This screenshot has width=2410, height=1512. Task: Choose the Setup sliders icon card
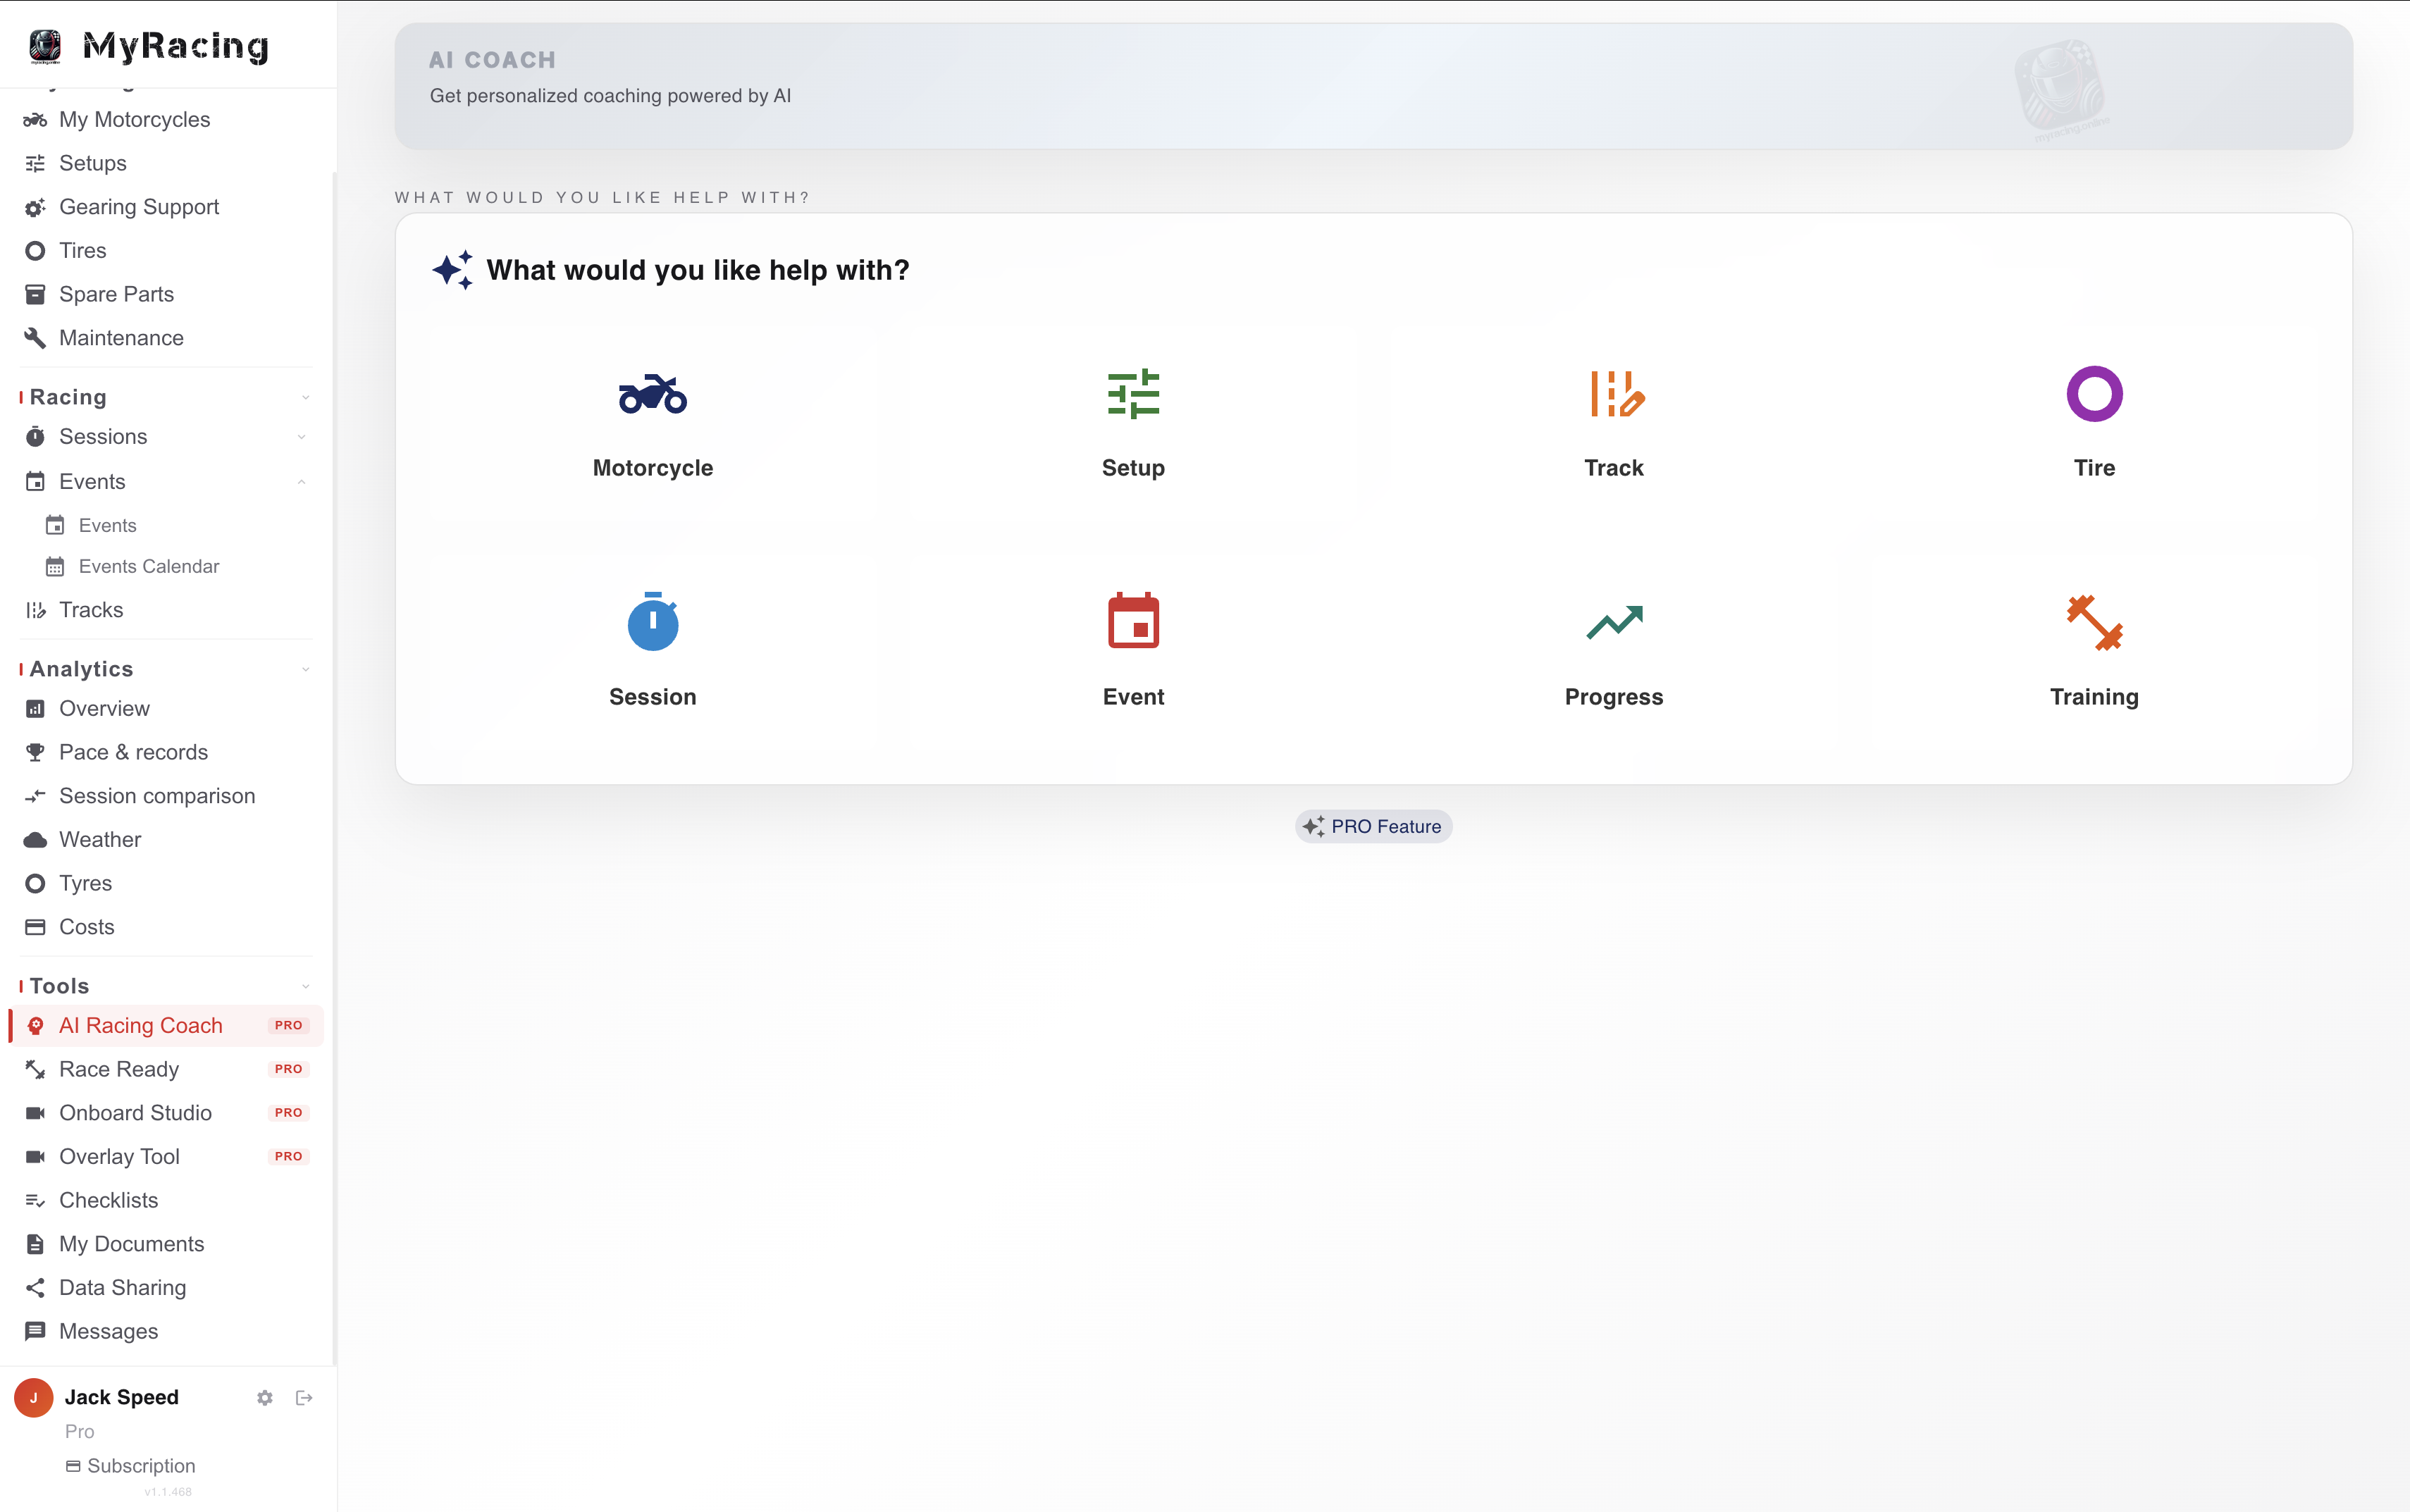pos(1133,394)
